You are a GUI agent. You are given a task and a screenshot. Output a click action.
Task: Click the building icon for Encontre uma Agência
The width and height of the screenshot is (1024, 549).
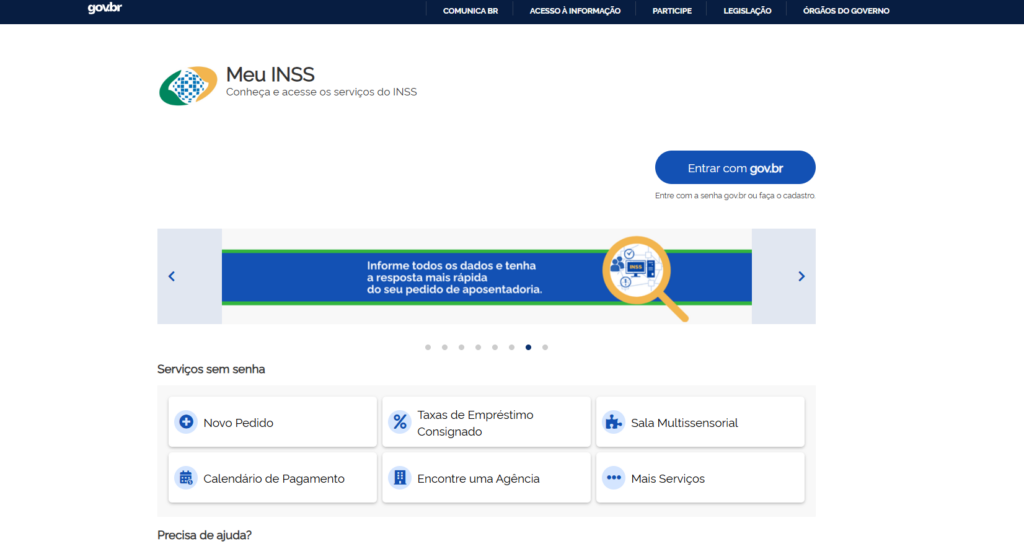[400, 478]
